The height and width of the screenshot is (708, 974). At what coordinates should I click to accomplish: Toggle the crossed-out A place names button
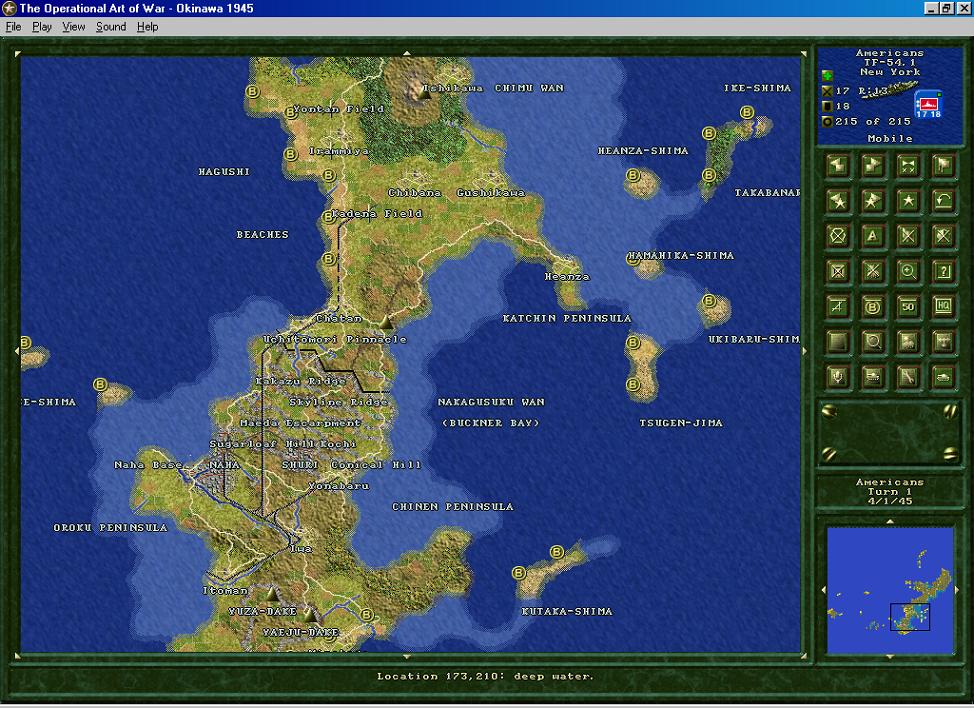(837, 307)
